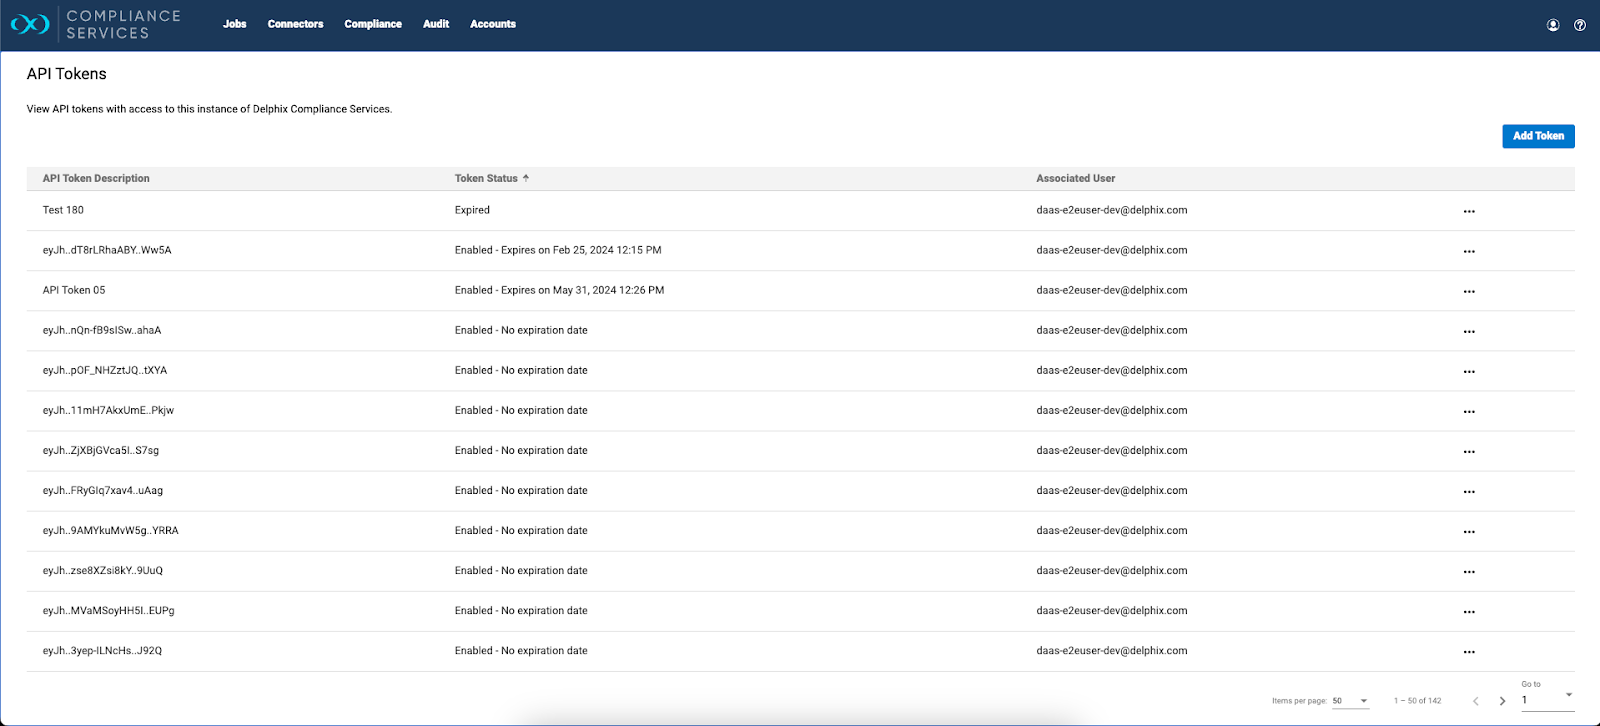This screenshot has width=1600, height=726.
Task: Toggle the Token Status sort arrow
Action: (x=526, y=178)
